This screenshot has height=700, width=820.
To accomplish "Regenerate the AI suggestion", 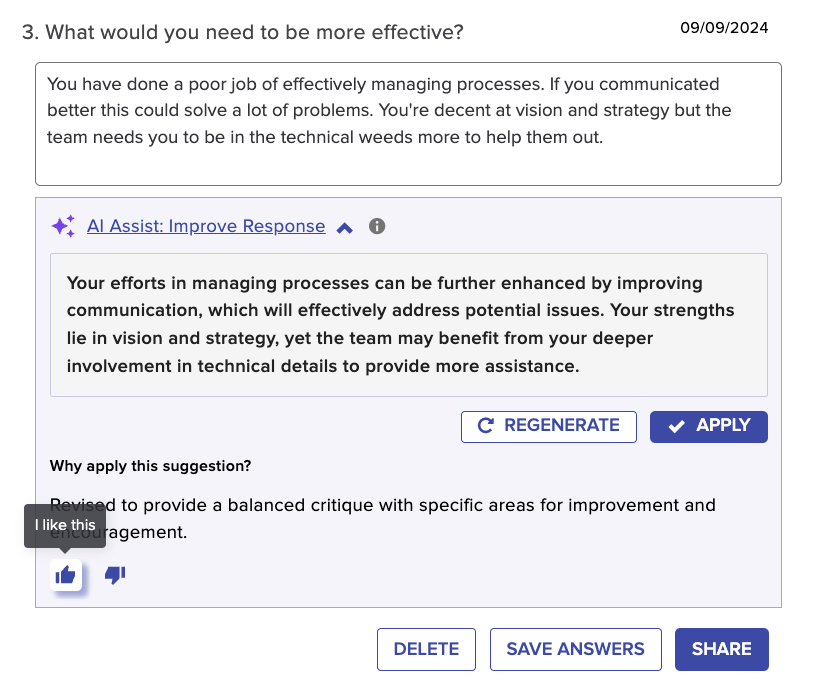I will point(549,427).
